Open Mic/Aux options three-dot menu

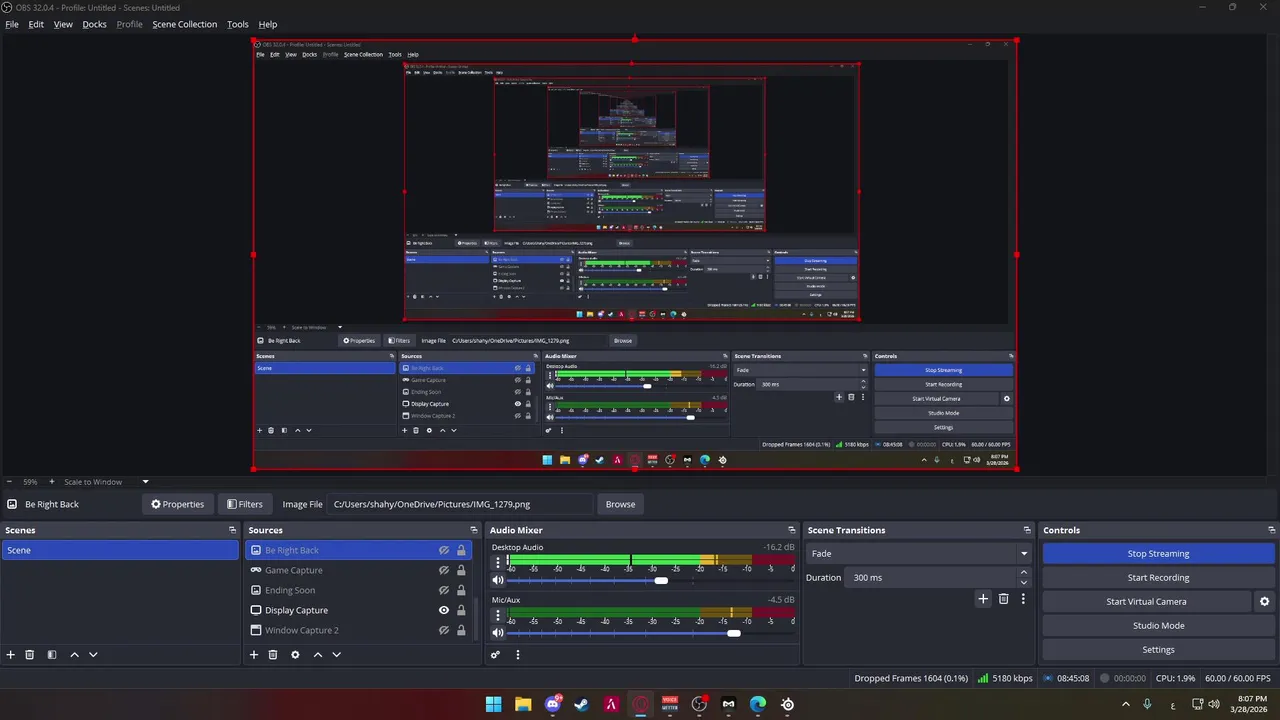[x=498, y=615]
